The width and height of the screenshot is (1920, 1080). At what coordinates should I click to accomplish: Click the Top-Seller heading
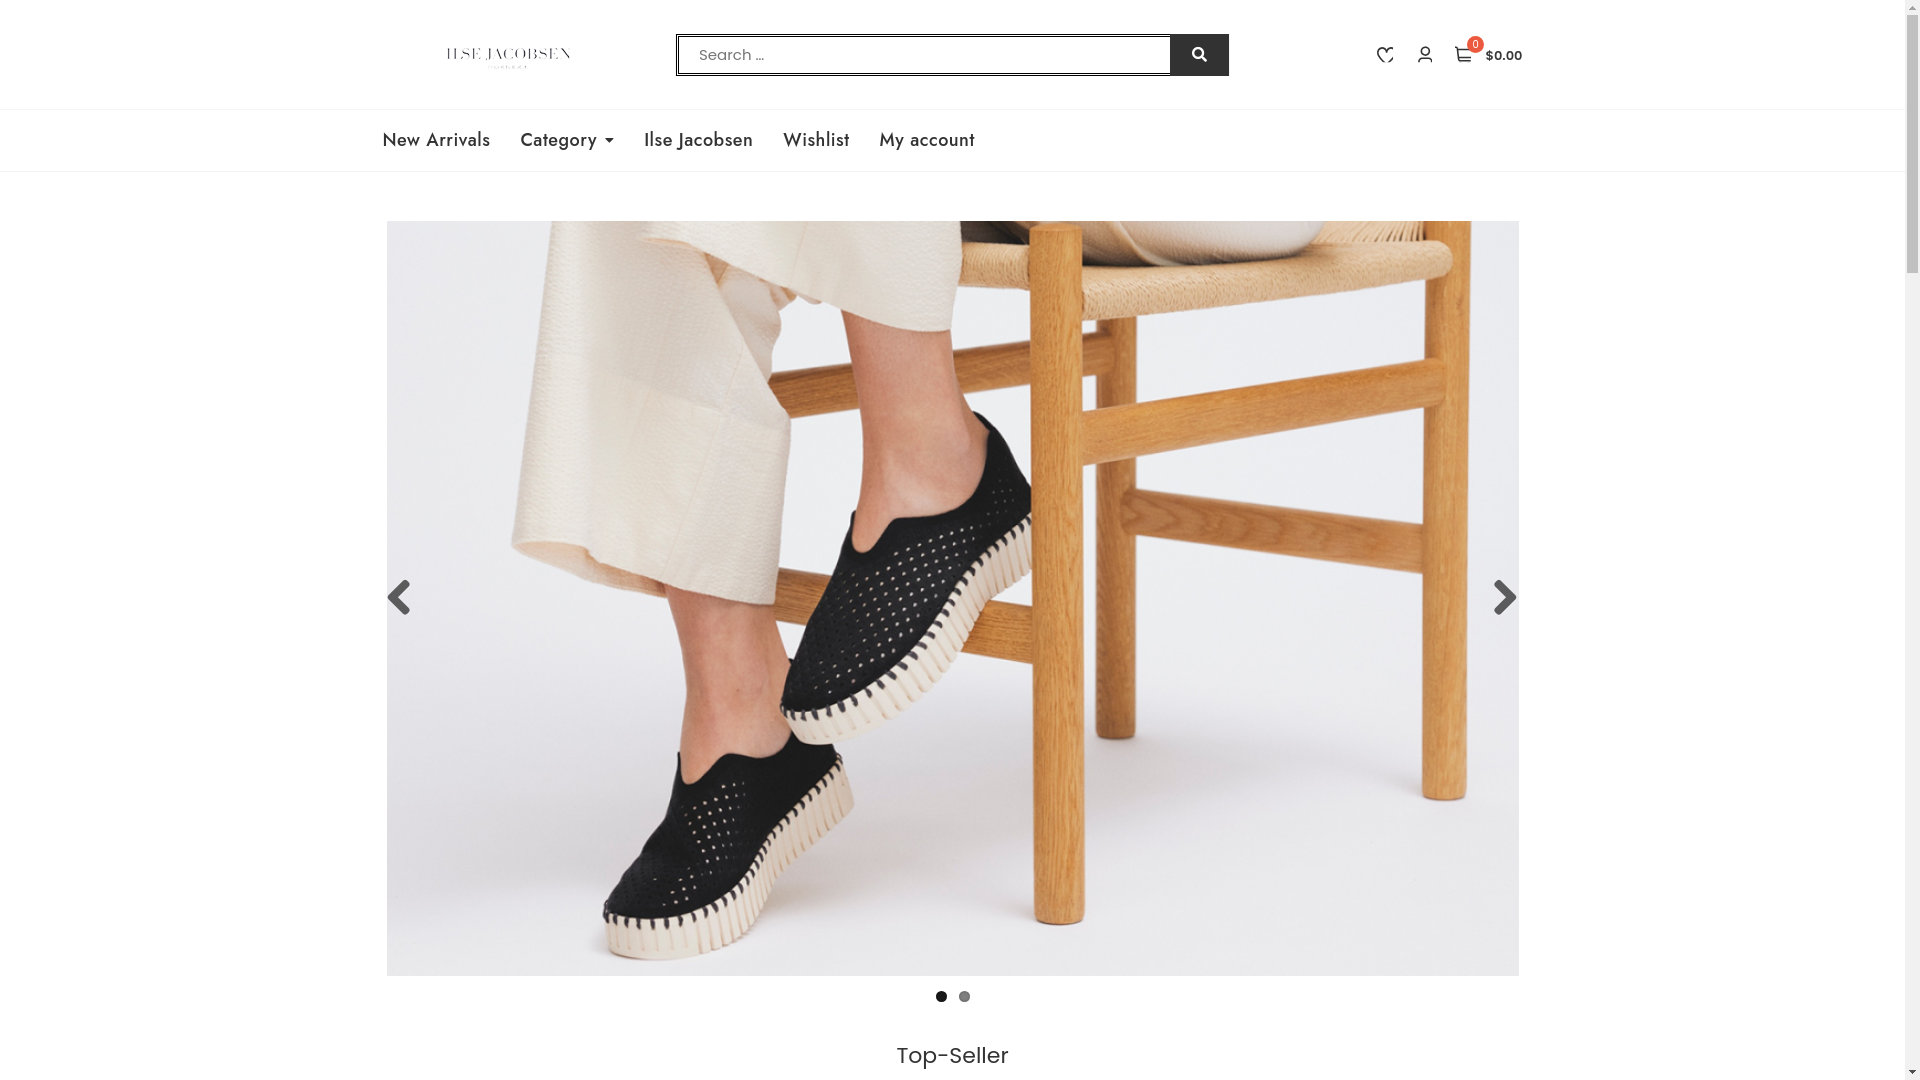[952, 1055]
